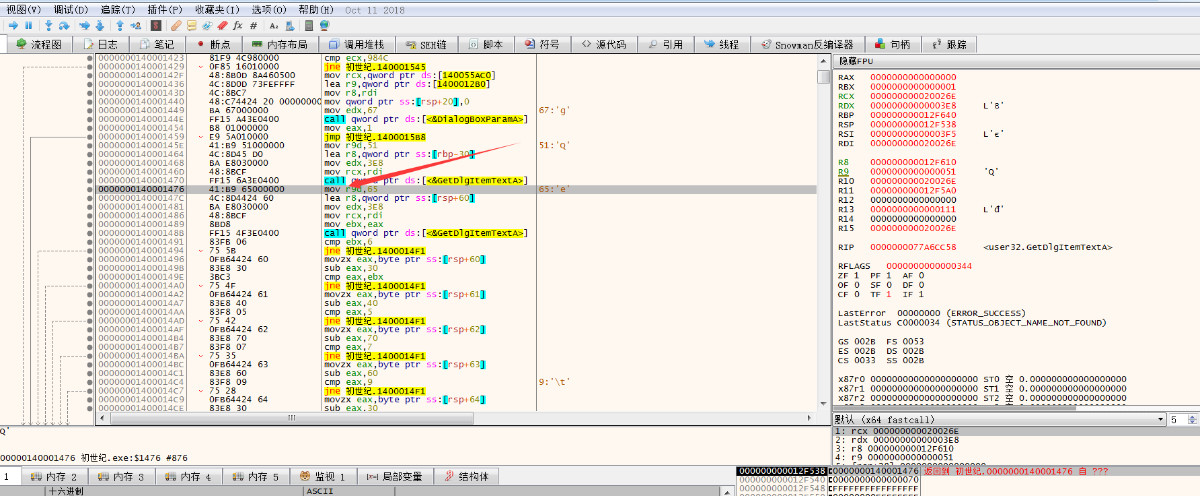Click the R9 register value 0000000000000051

(913, 172)
